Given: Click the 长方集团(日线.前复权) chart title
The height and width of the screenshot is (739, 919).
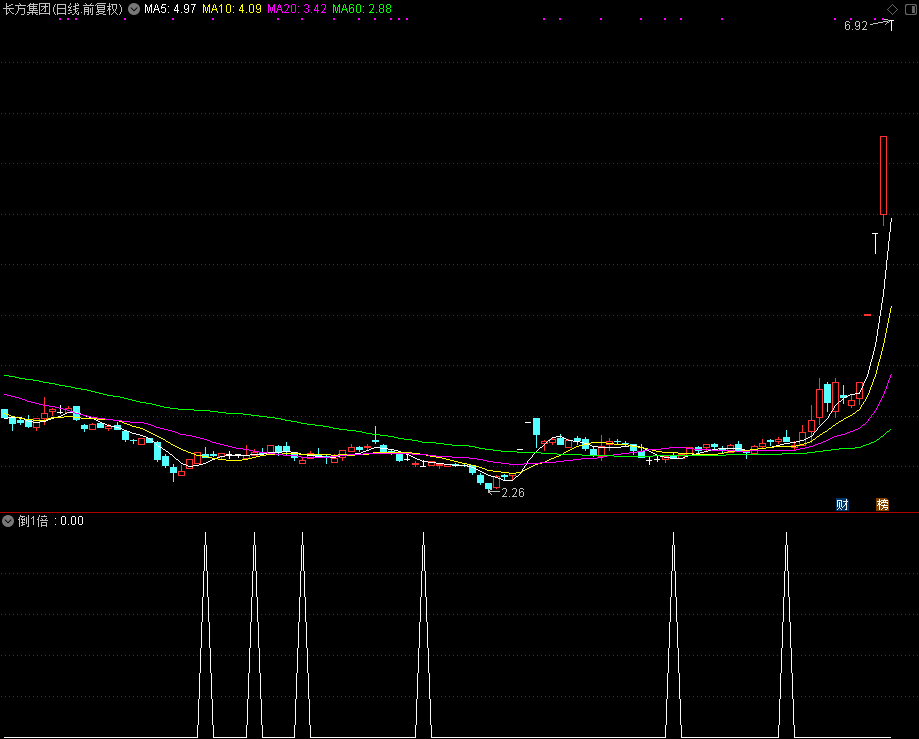Looking at the screenshot, I should [62, 9].
